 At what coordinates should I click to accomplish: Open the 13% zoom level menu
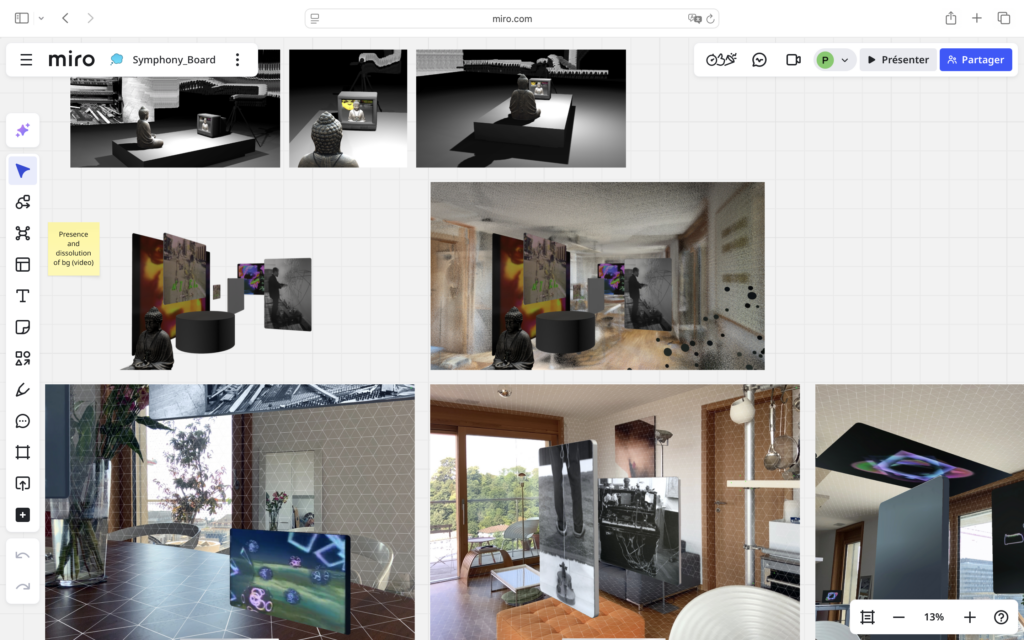pyautogui.click(x=933, y=617)
